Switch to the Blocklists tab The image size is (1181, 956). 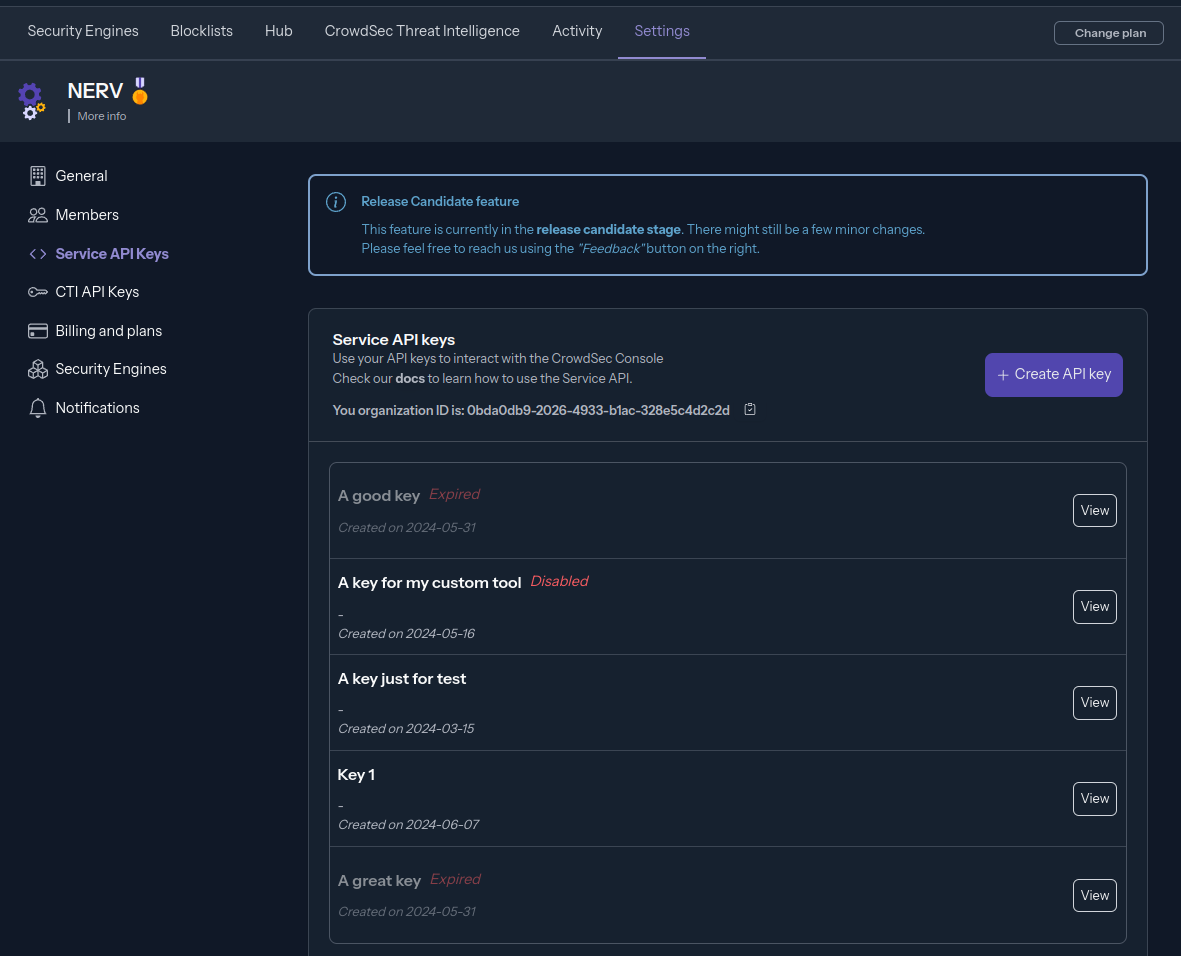click(201, 31)
